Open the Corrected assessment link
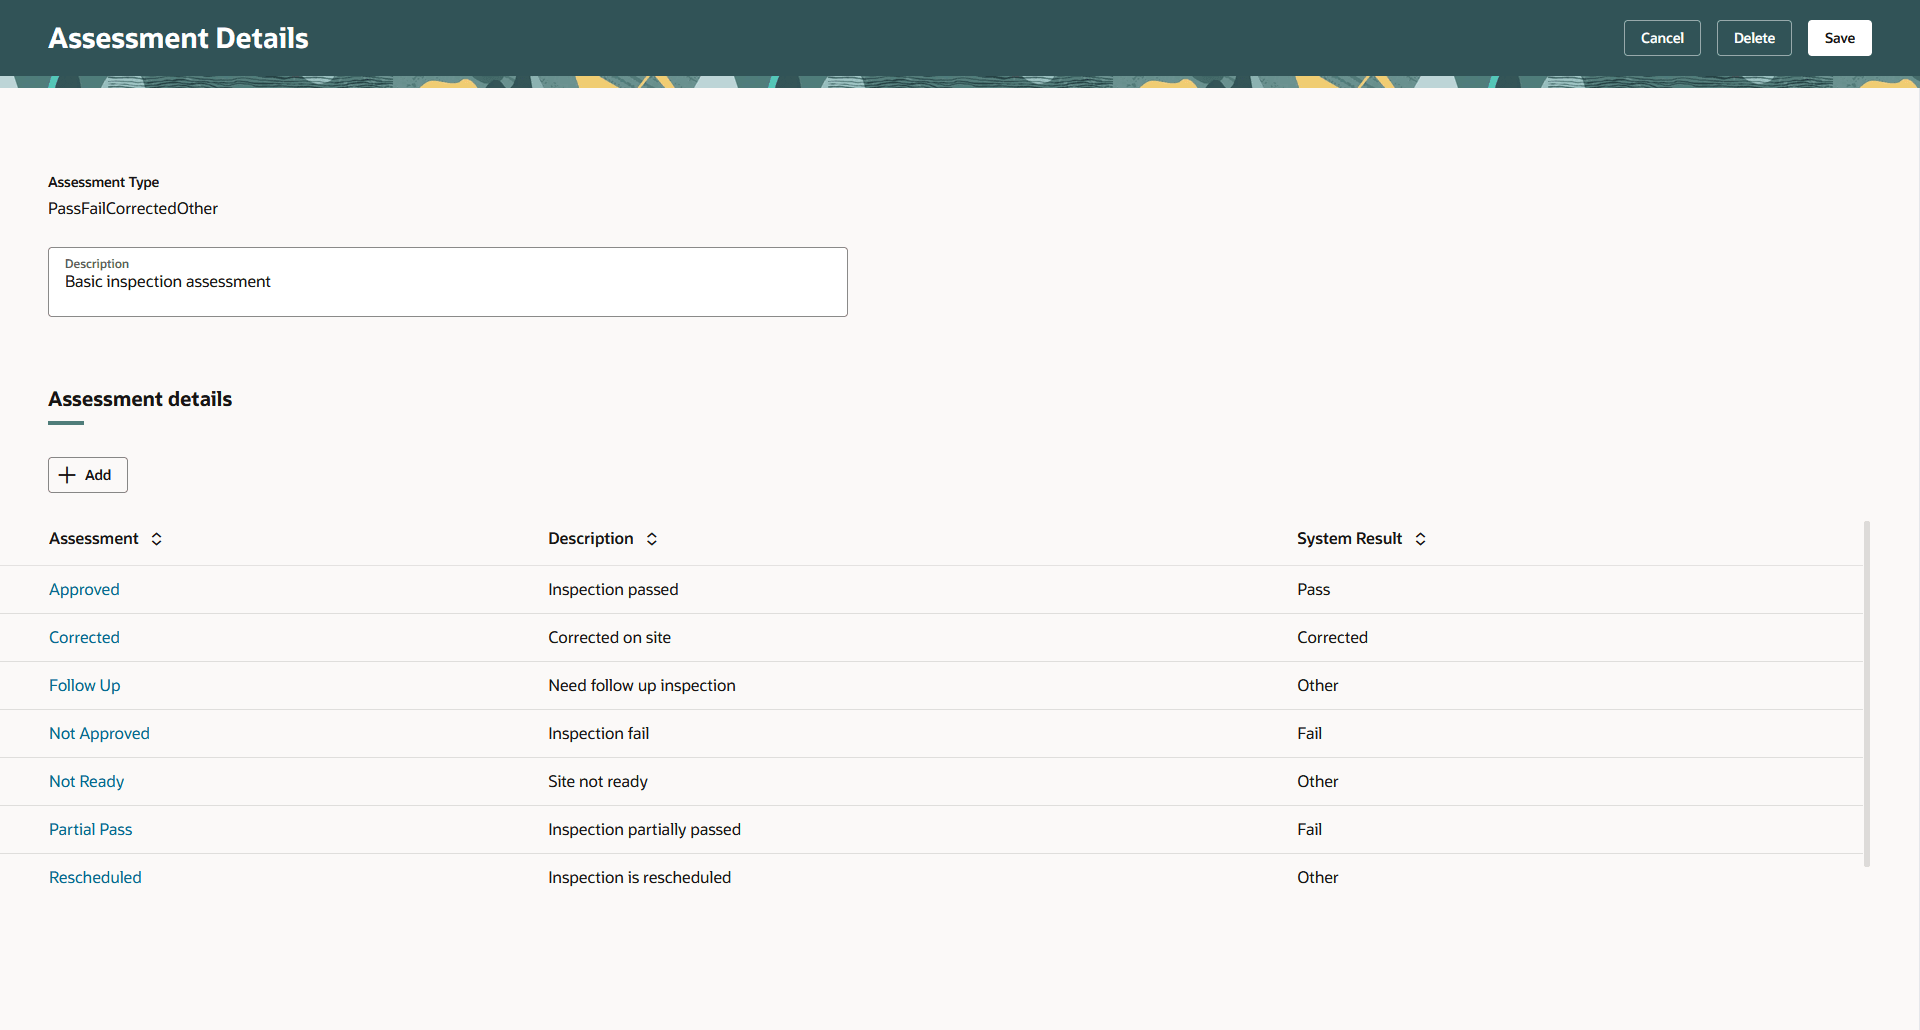 pos(84,638)
